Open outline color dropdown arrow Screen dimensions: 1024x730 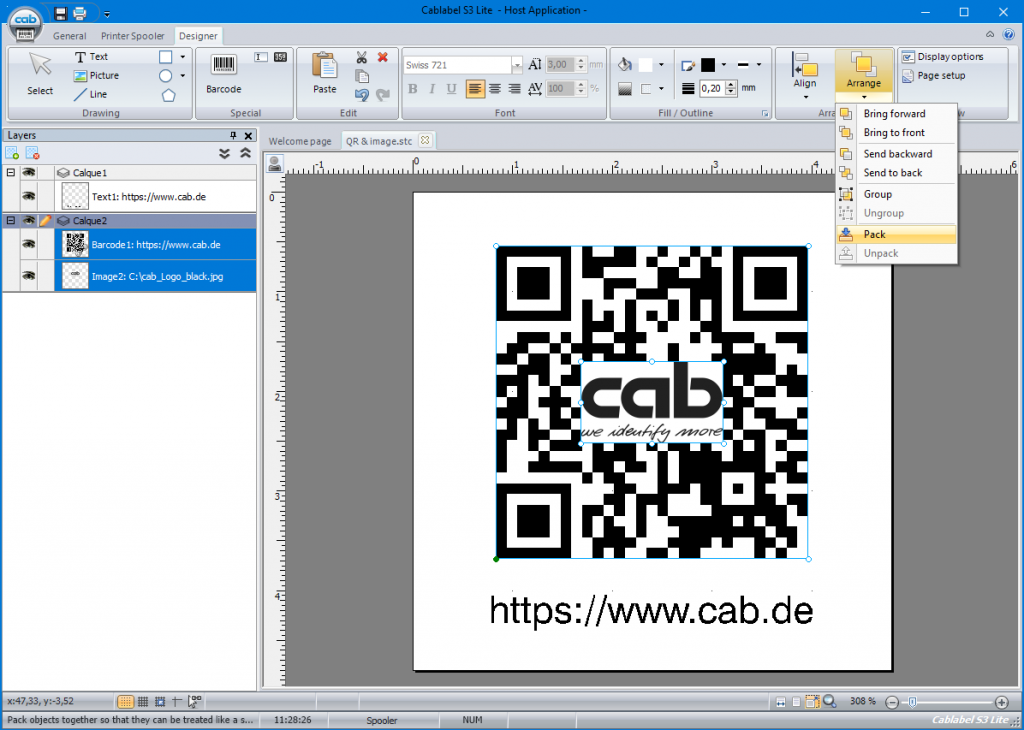click(724, 65)
